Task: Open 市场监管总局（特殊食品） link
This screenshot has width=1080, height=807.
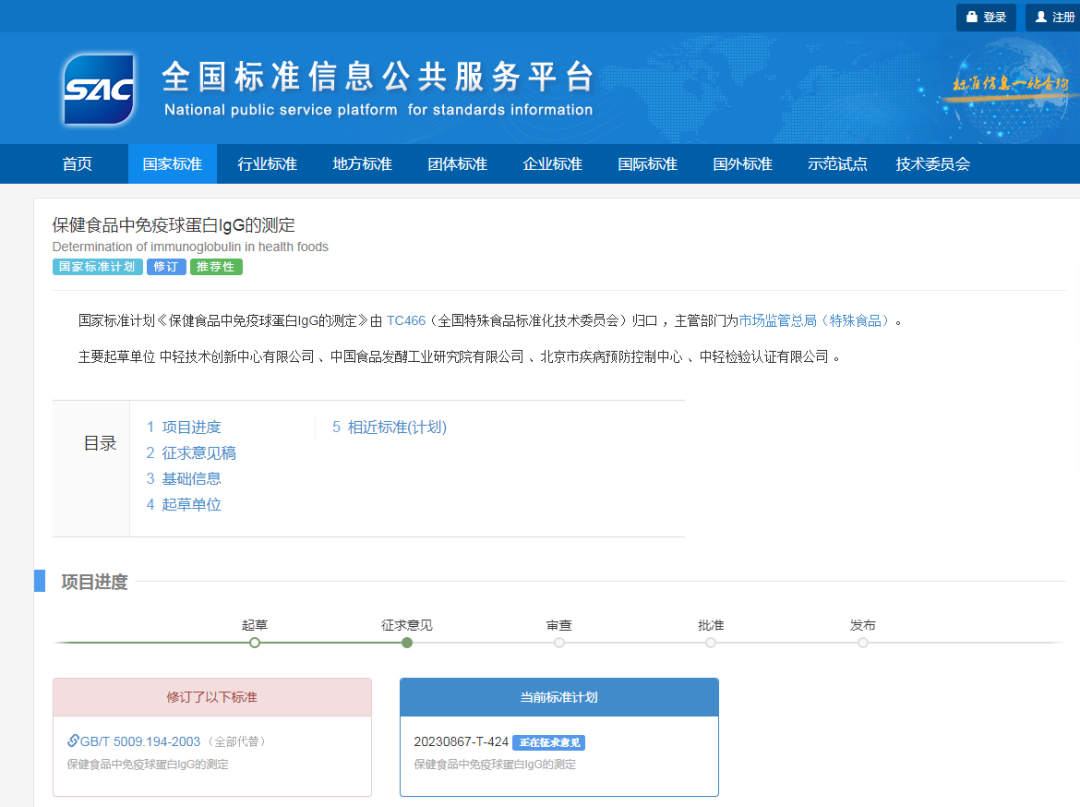Action: pos(814,321)
